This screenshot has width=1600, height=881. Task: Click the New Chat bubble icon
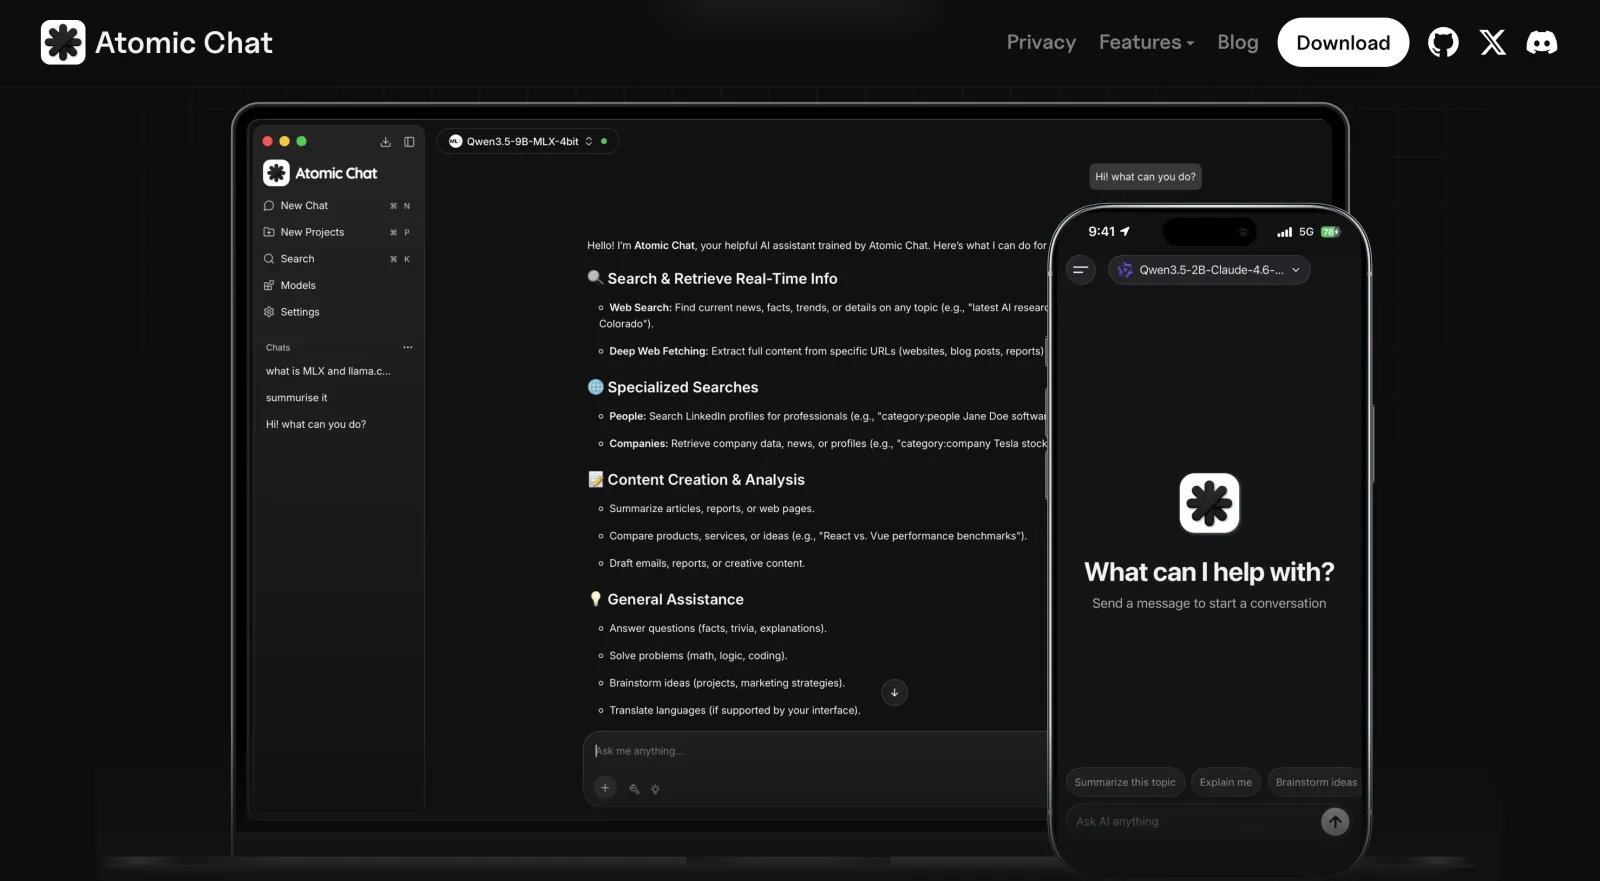pyautogui.click(x=269, y=206)
